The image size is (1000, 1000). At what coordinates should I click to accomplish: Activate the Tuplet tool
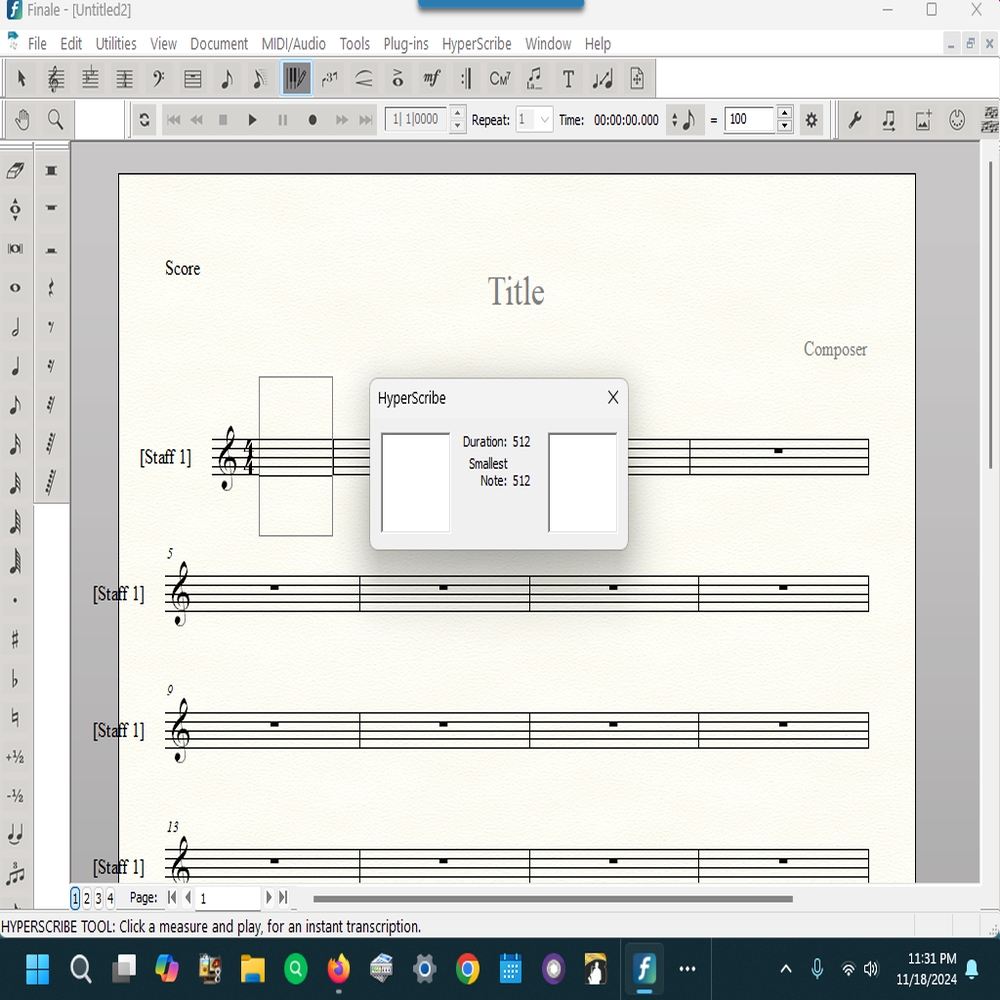(330, 79)
